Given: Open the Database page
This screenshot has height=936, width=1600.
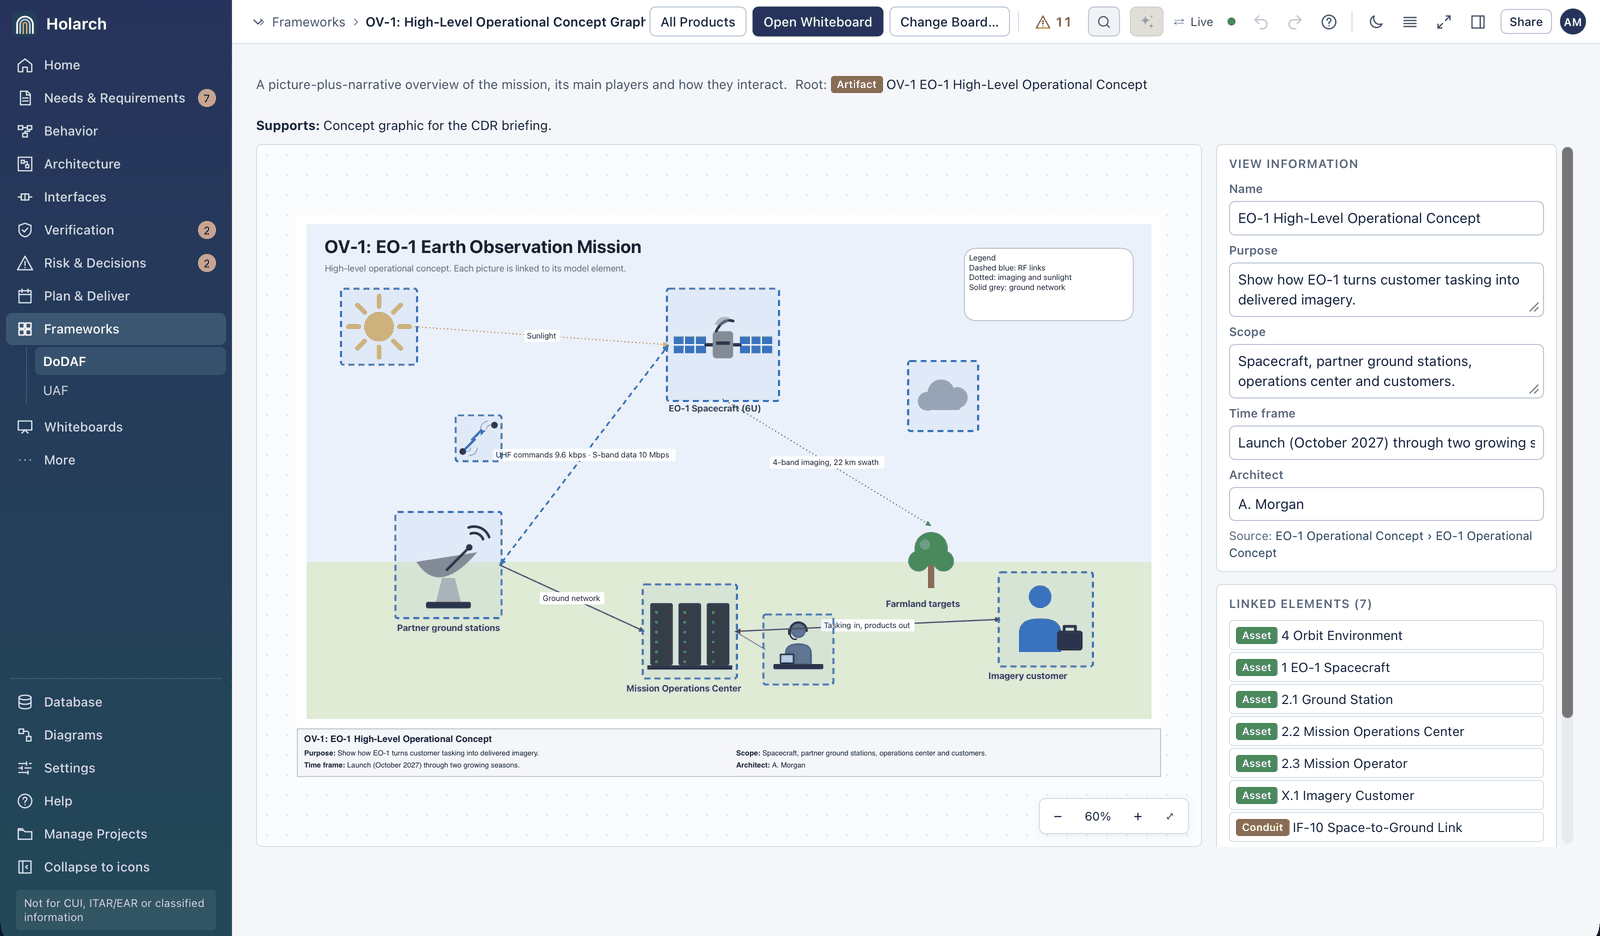Looking at the screenshot, I should click(x=116, y=702).
